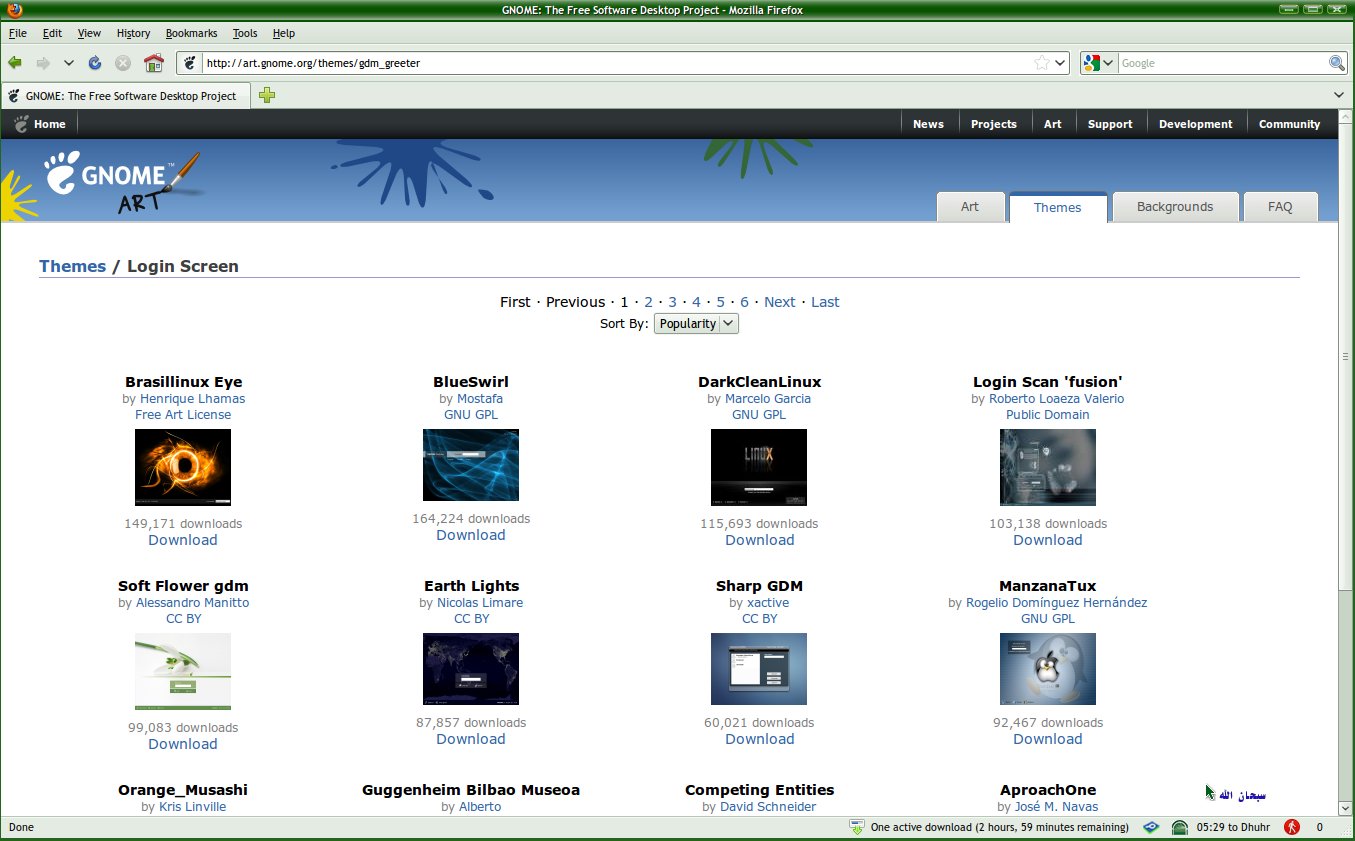
Task: Expand the search engine chooser next to Google logo
Action: click(x=1110, y=62)
